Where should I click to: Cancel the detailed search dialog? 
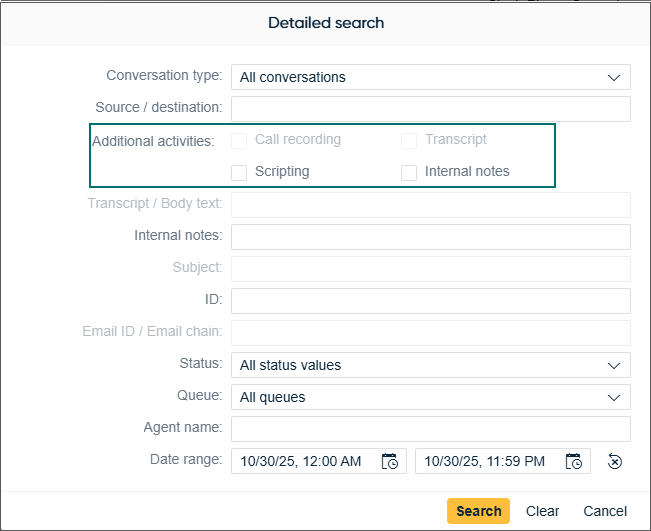605,511
